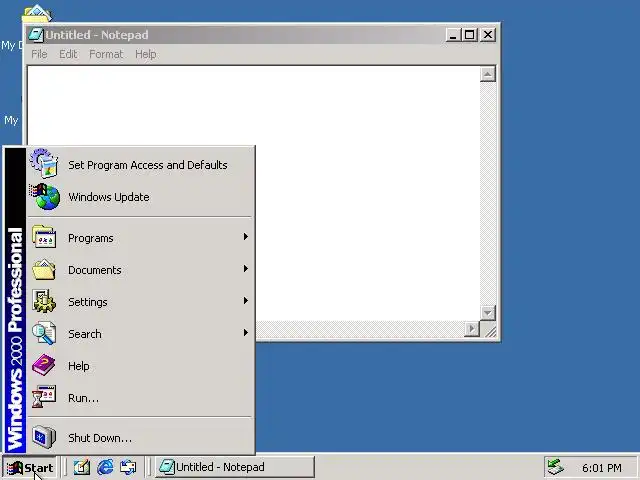Open the Notepad Help menu
Viewport: 640px width, 480px height.
146,54
